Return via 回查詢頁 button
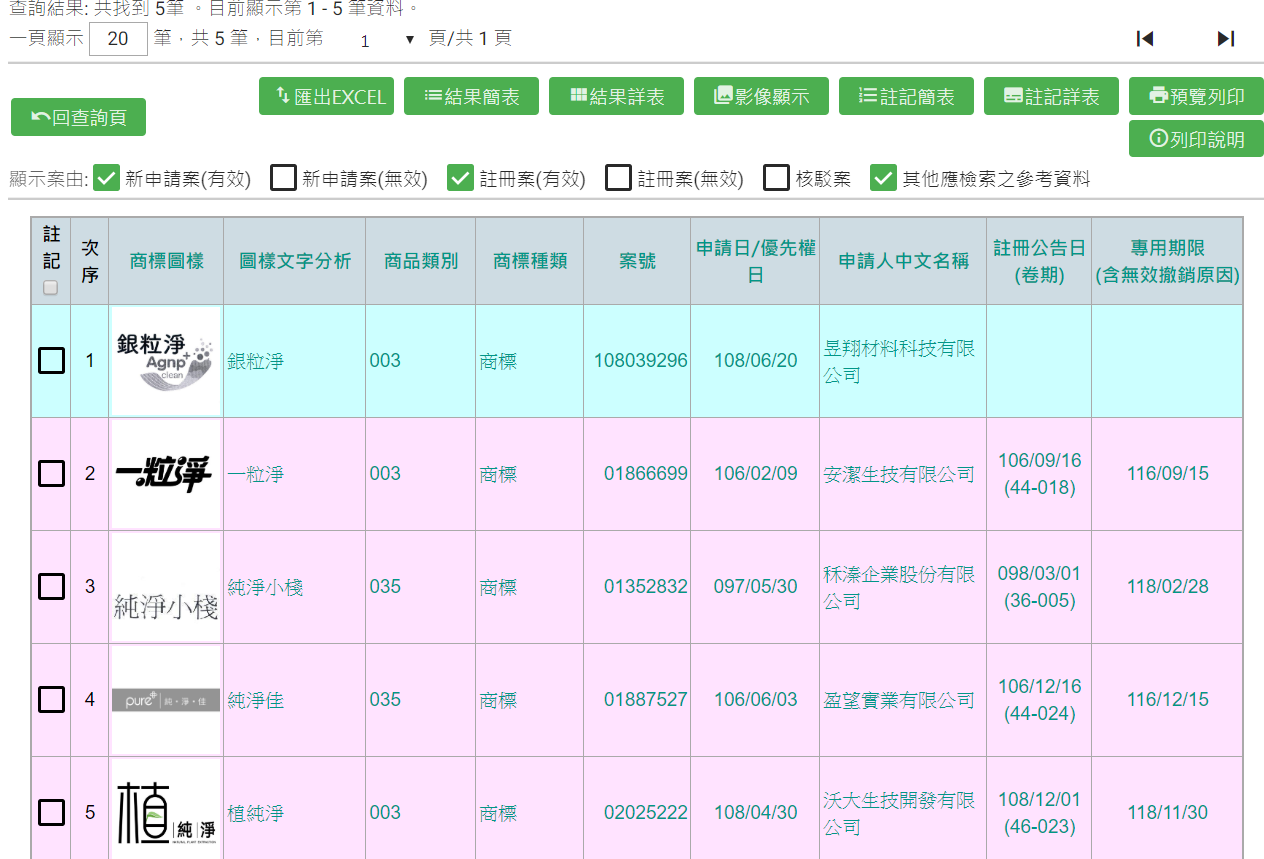 pyautogui.click(x=78, y=117)
